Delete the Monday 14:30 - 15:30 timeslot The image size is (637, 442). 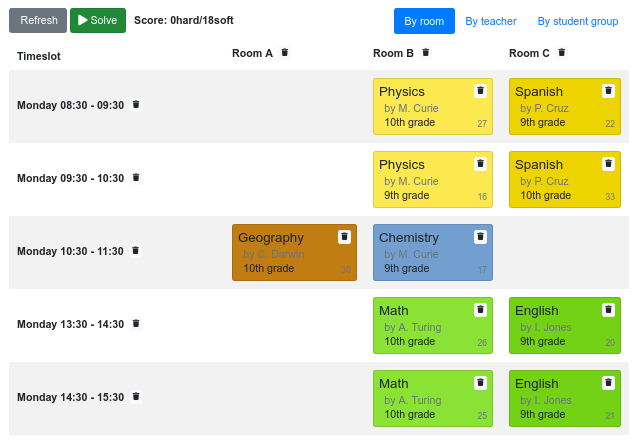pyautogui.click(x=137, y=397)
